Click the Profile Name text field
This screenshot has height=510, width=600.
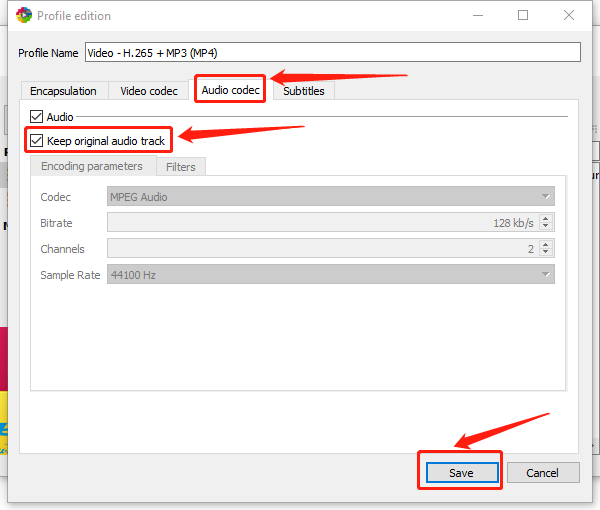333,52
